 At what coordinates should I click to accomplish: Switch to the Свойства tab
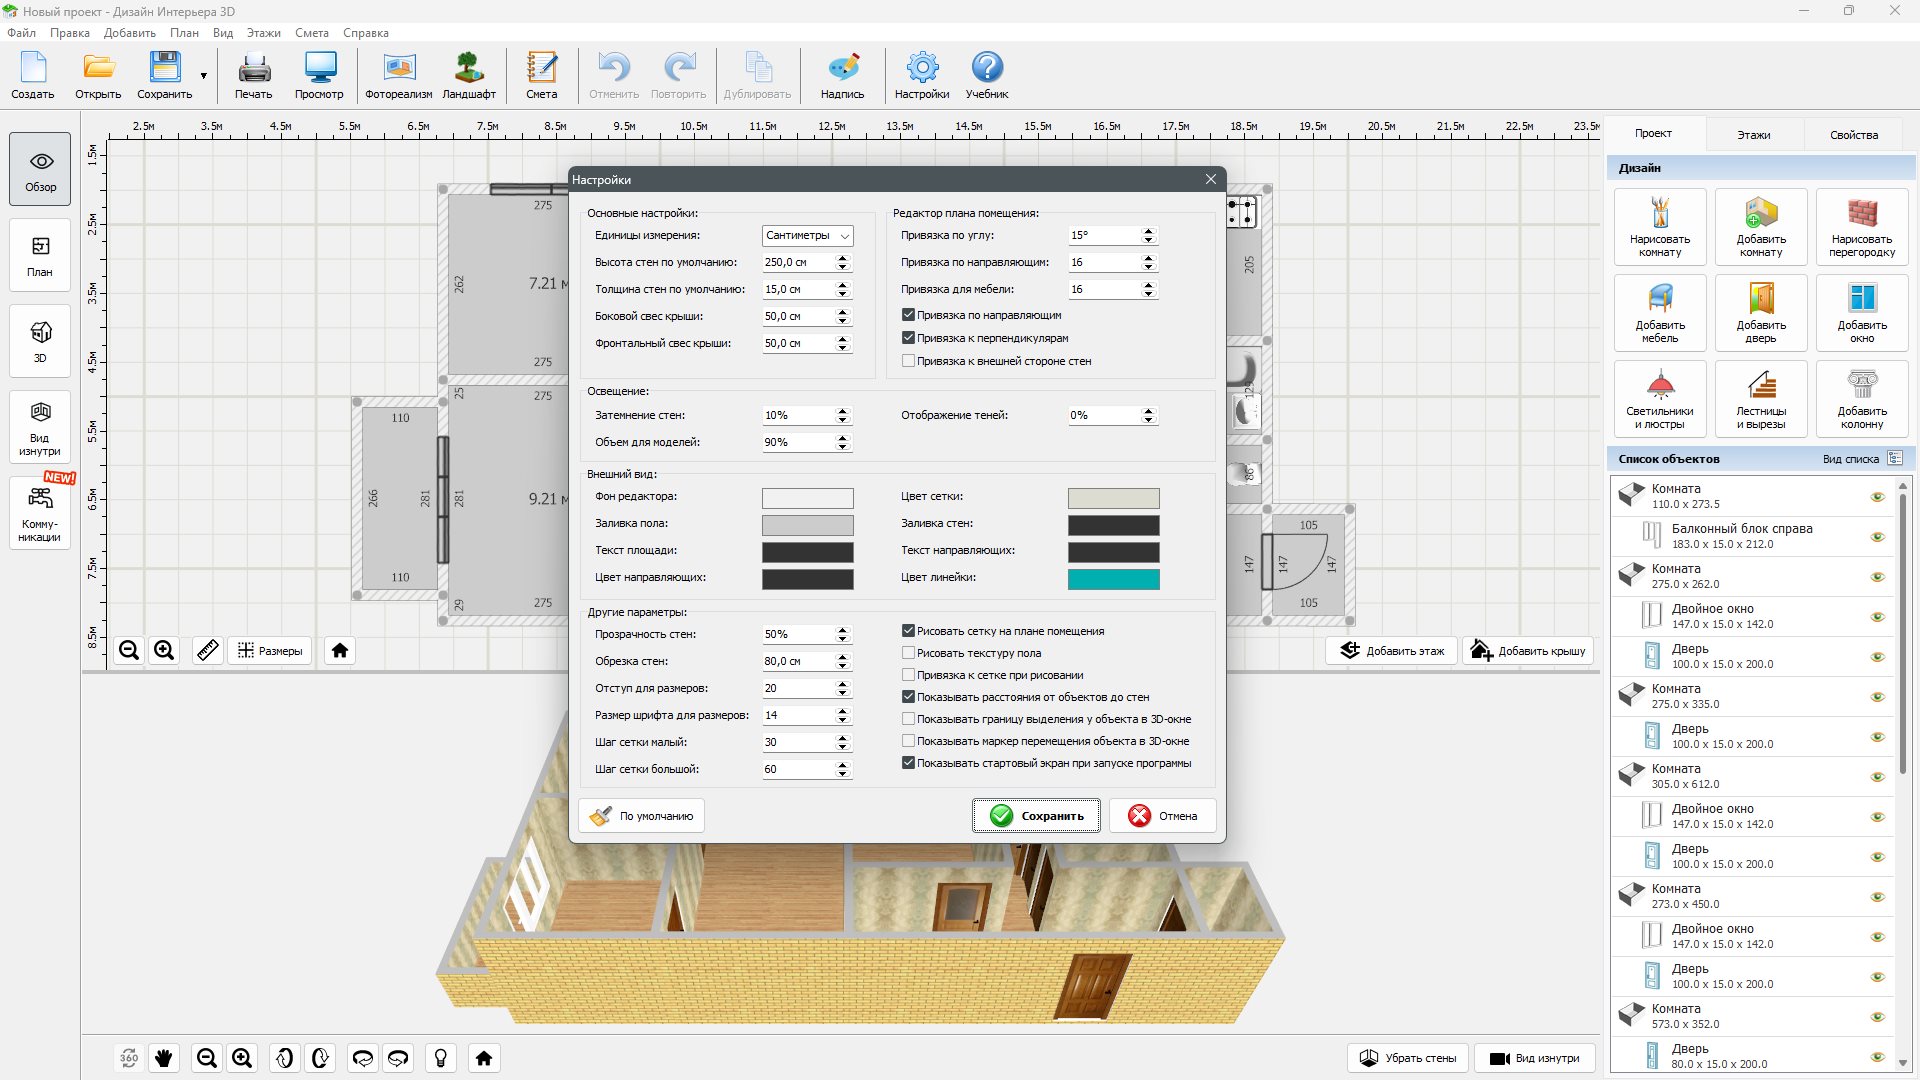pos(1853,135)
